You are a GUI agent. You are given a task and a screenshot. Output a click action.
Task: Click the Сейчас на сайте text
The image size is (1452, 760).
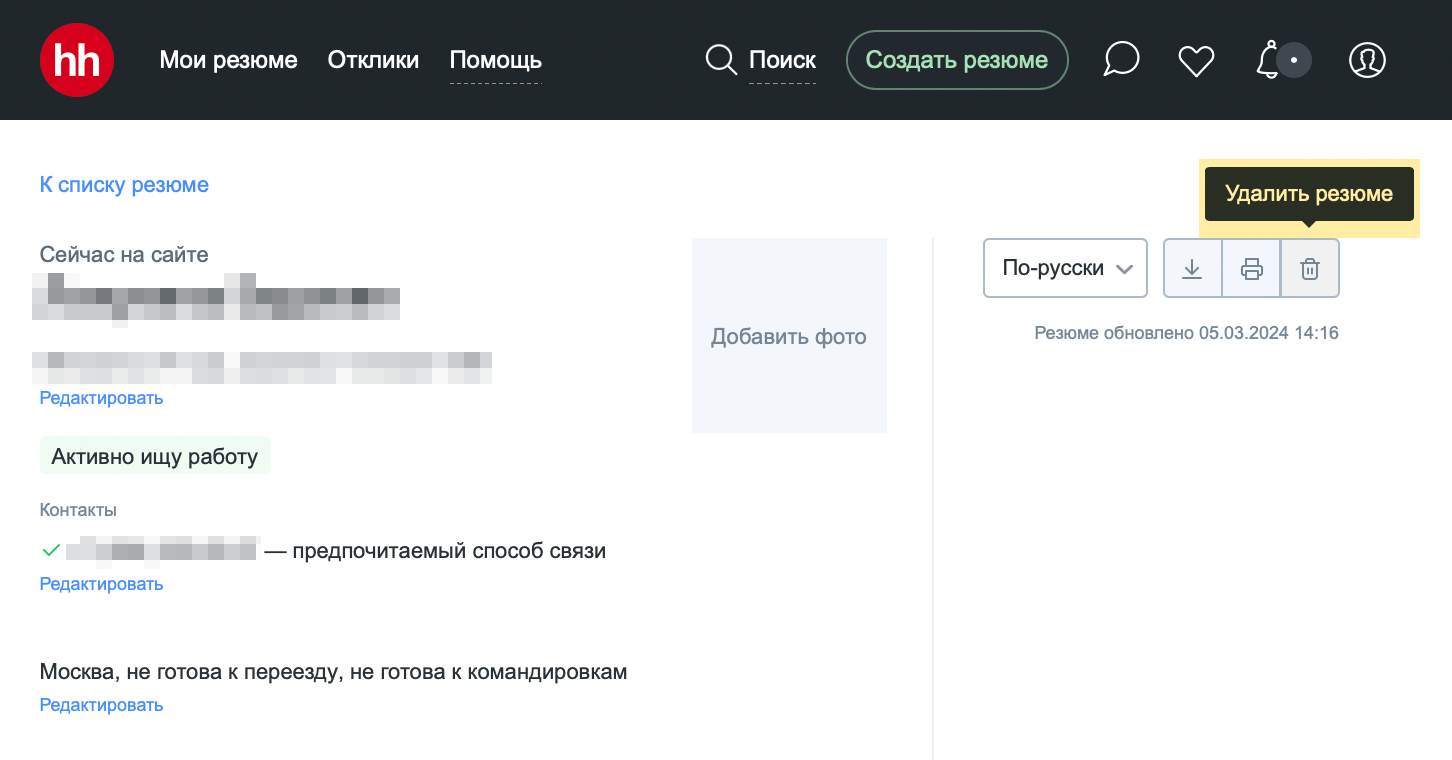[x=124, y=255]
